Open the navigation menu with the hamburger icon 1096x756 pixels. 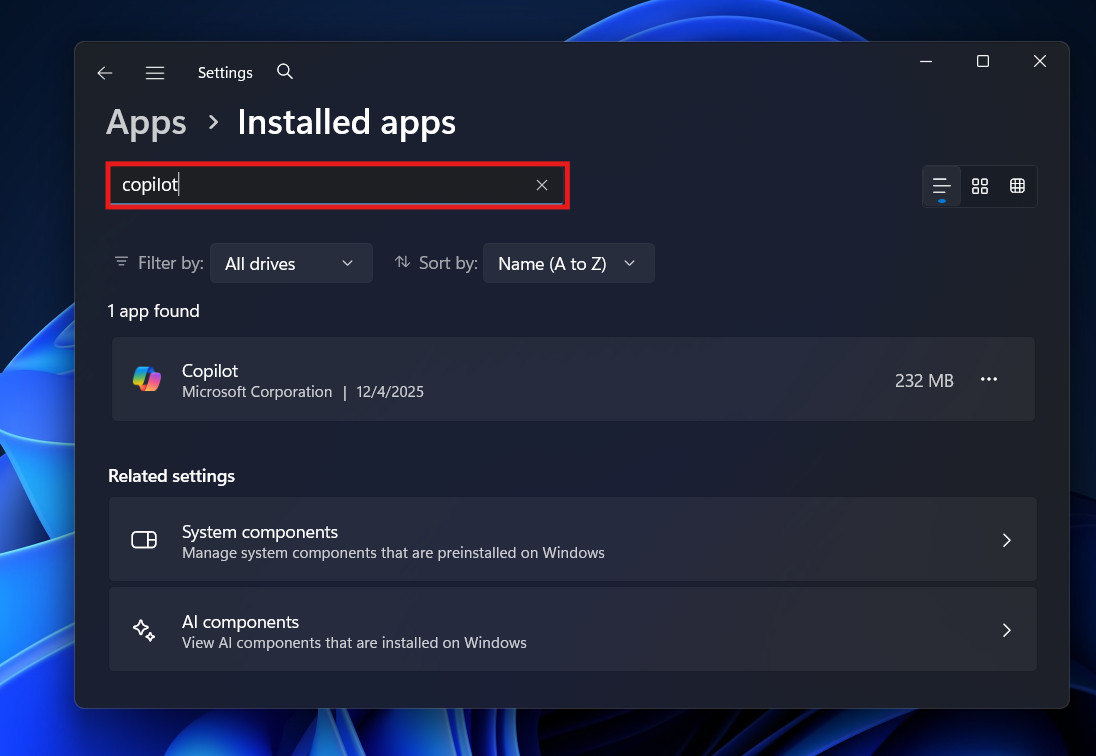[155, 72]
